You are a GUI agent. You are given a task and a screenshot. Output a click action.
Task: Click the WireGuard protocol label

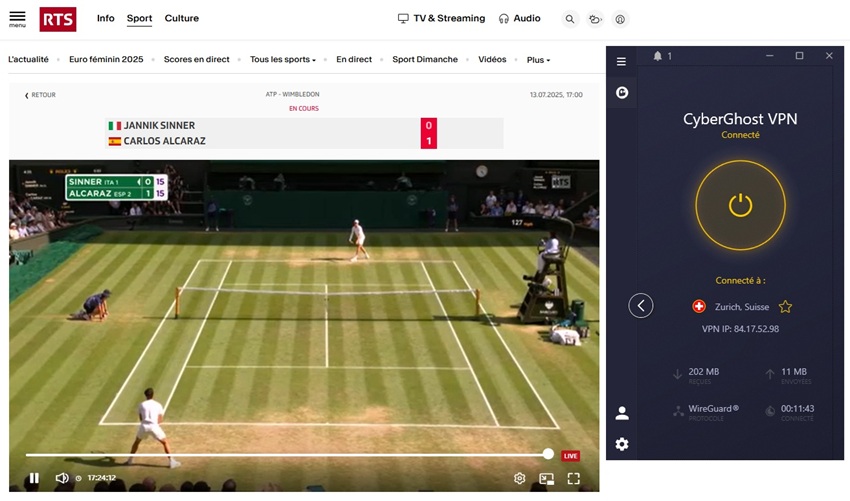pos(713,409)
